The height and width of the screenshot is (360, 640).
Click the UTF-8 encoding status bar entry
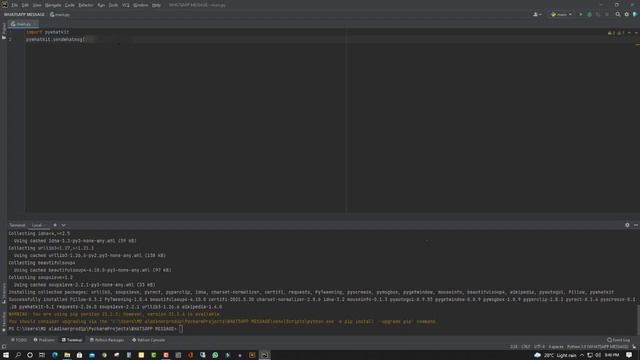pyautogui.click(x=539, y=347)
